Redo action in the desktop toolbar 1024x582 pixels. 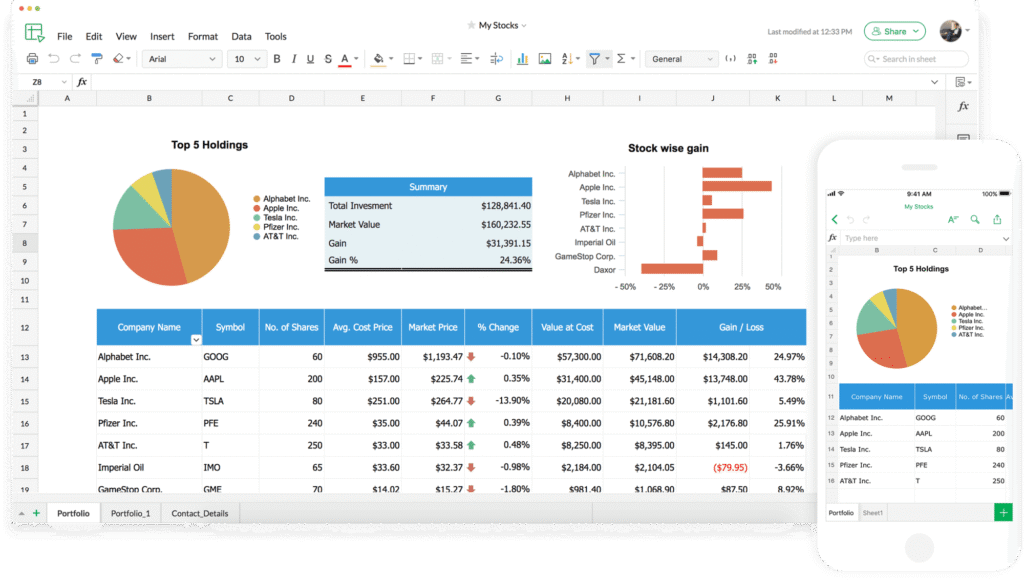click(x=75, y=59)
